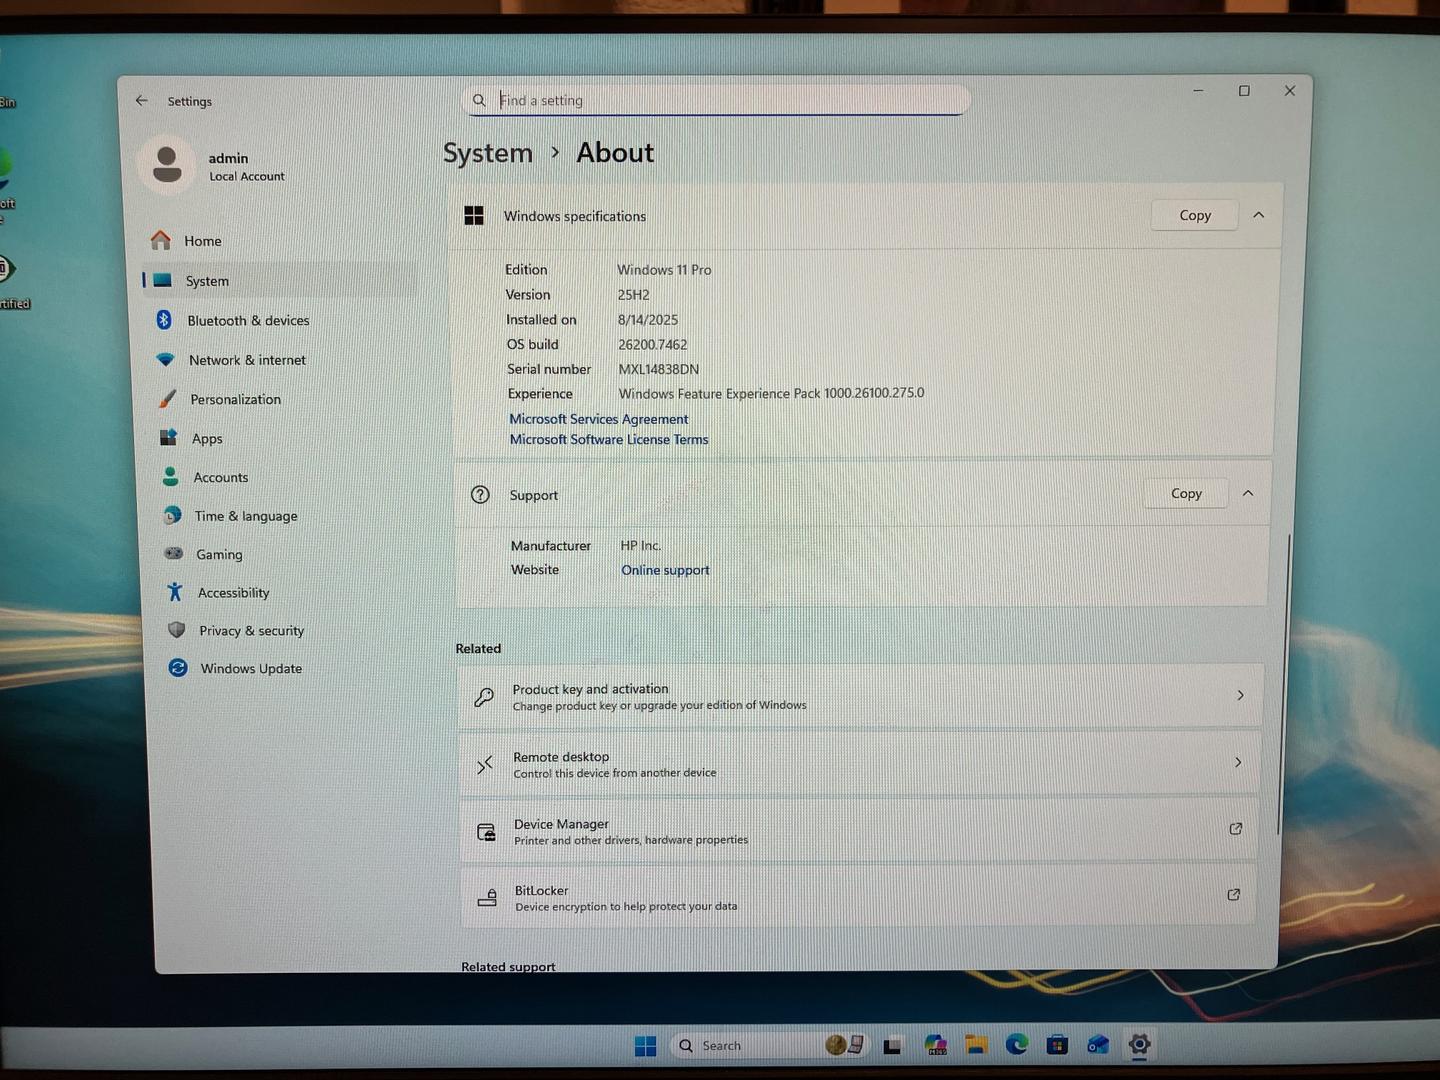The width and height of the screenshot is (1440, 1080).
Task: Expand the Remote desktop chevron
Action: [x=1238, y=762]
